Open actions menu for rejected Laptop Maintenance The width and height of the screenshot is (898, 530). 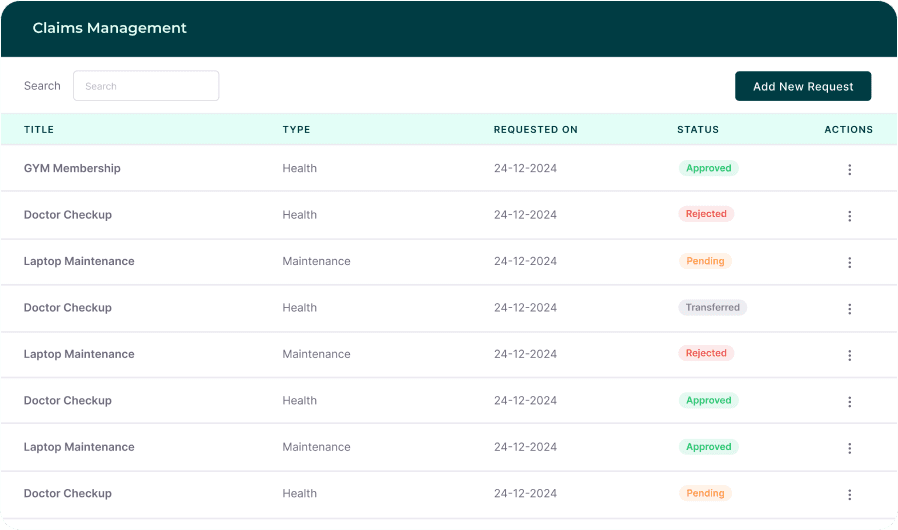(x=849, y=355)
